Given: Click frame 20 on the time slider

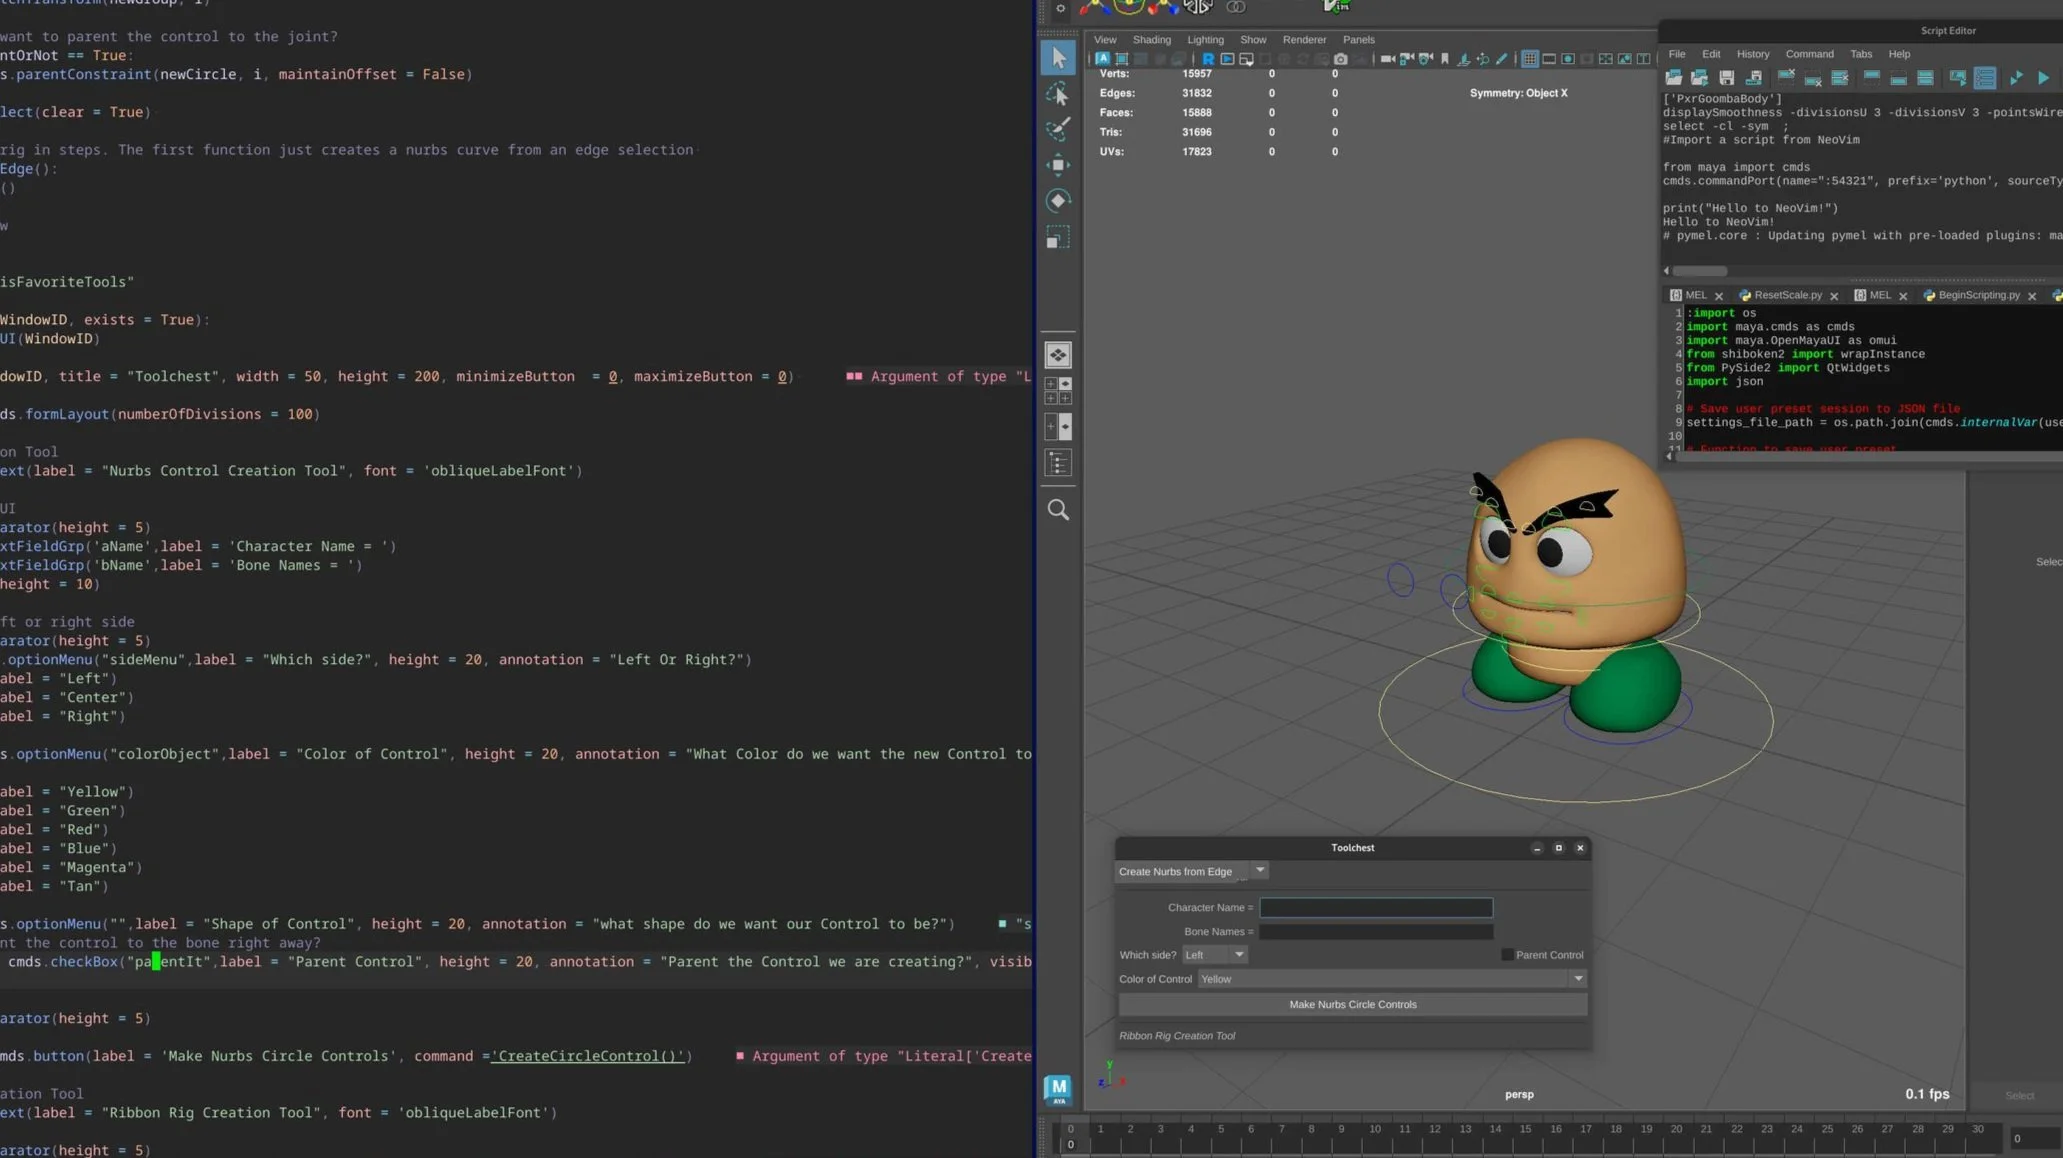Looking at the screenshot, I should (x=1676, y=1129).
